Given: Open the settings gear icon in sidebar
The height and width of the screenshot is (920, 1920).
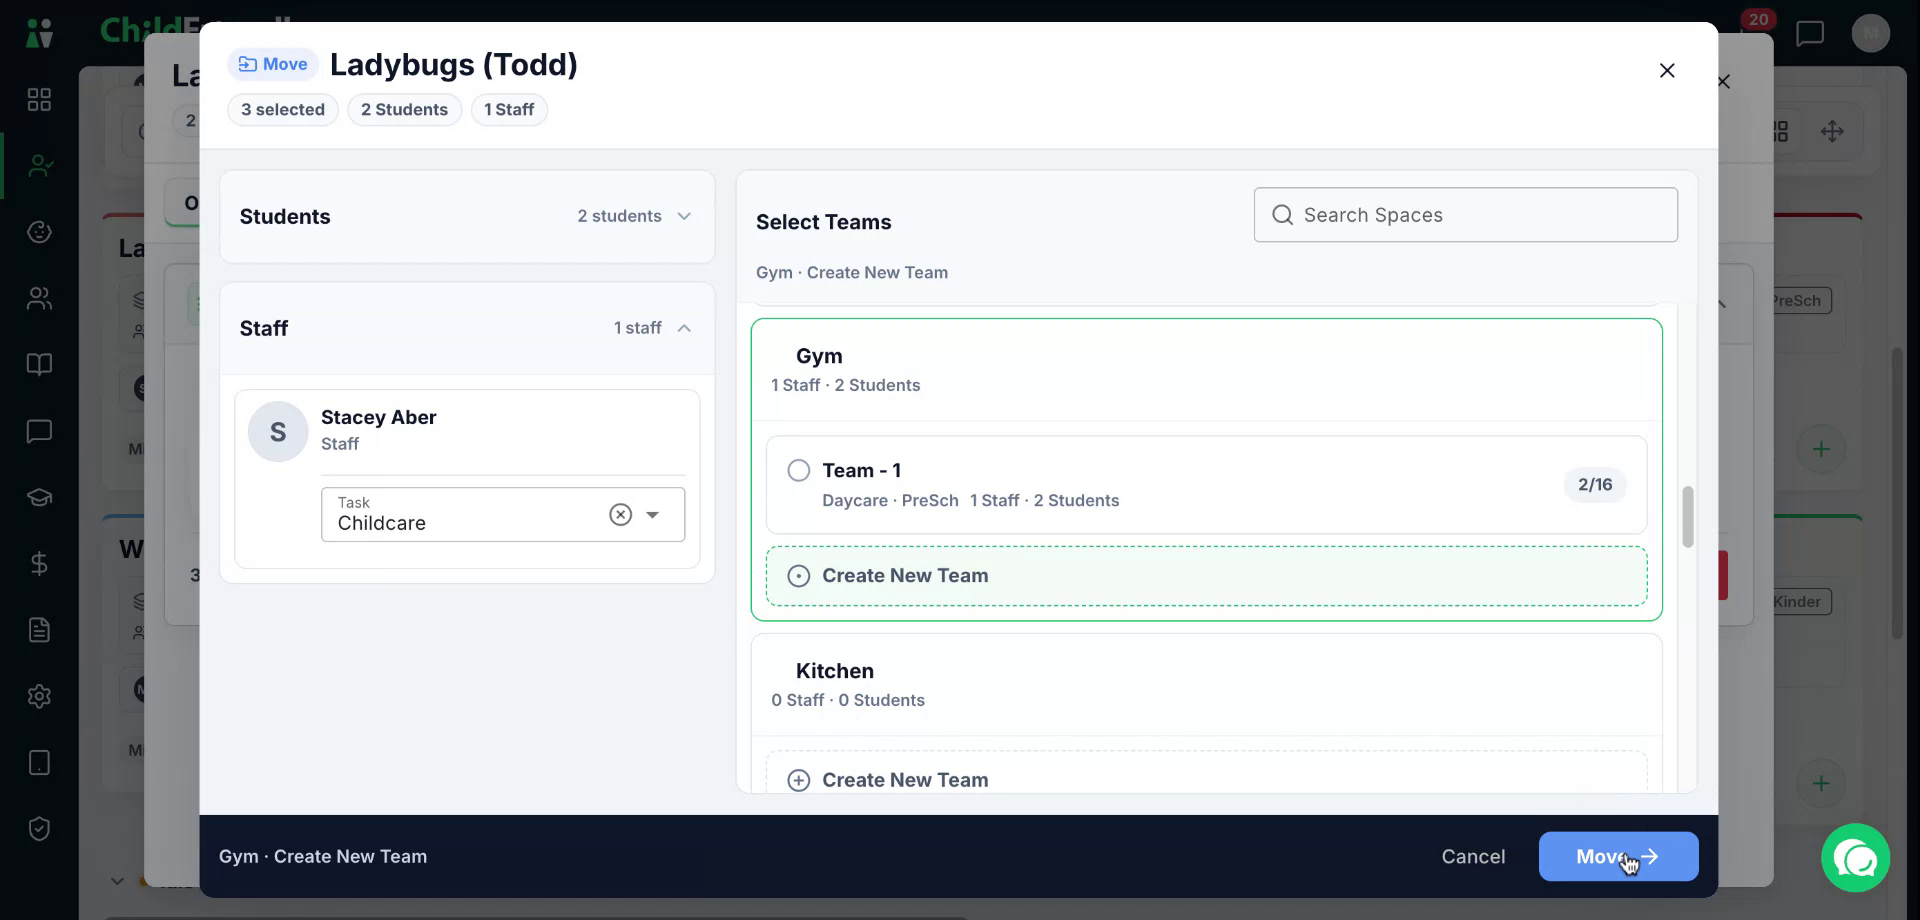Looking at the screenshot, I should pos(39,696).
